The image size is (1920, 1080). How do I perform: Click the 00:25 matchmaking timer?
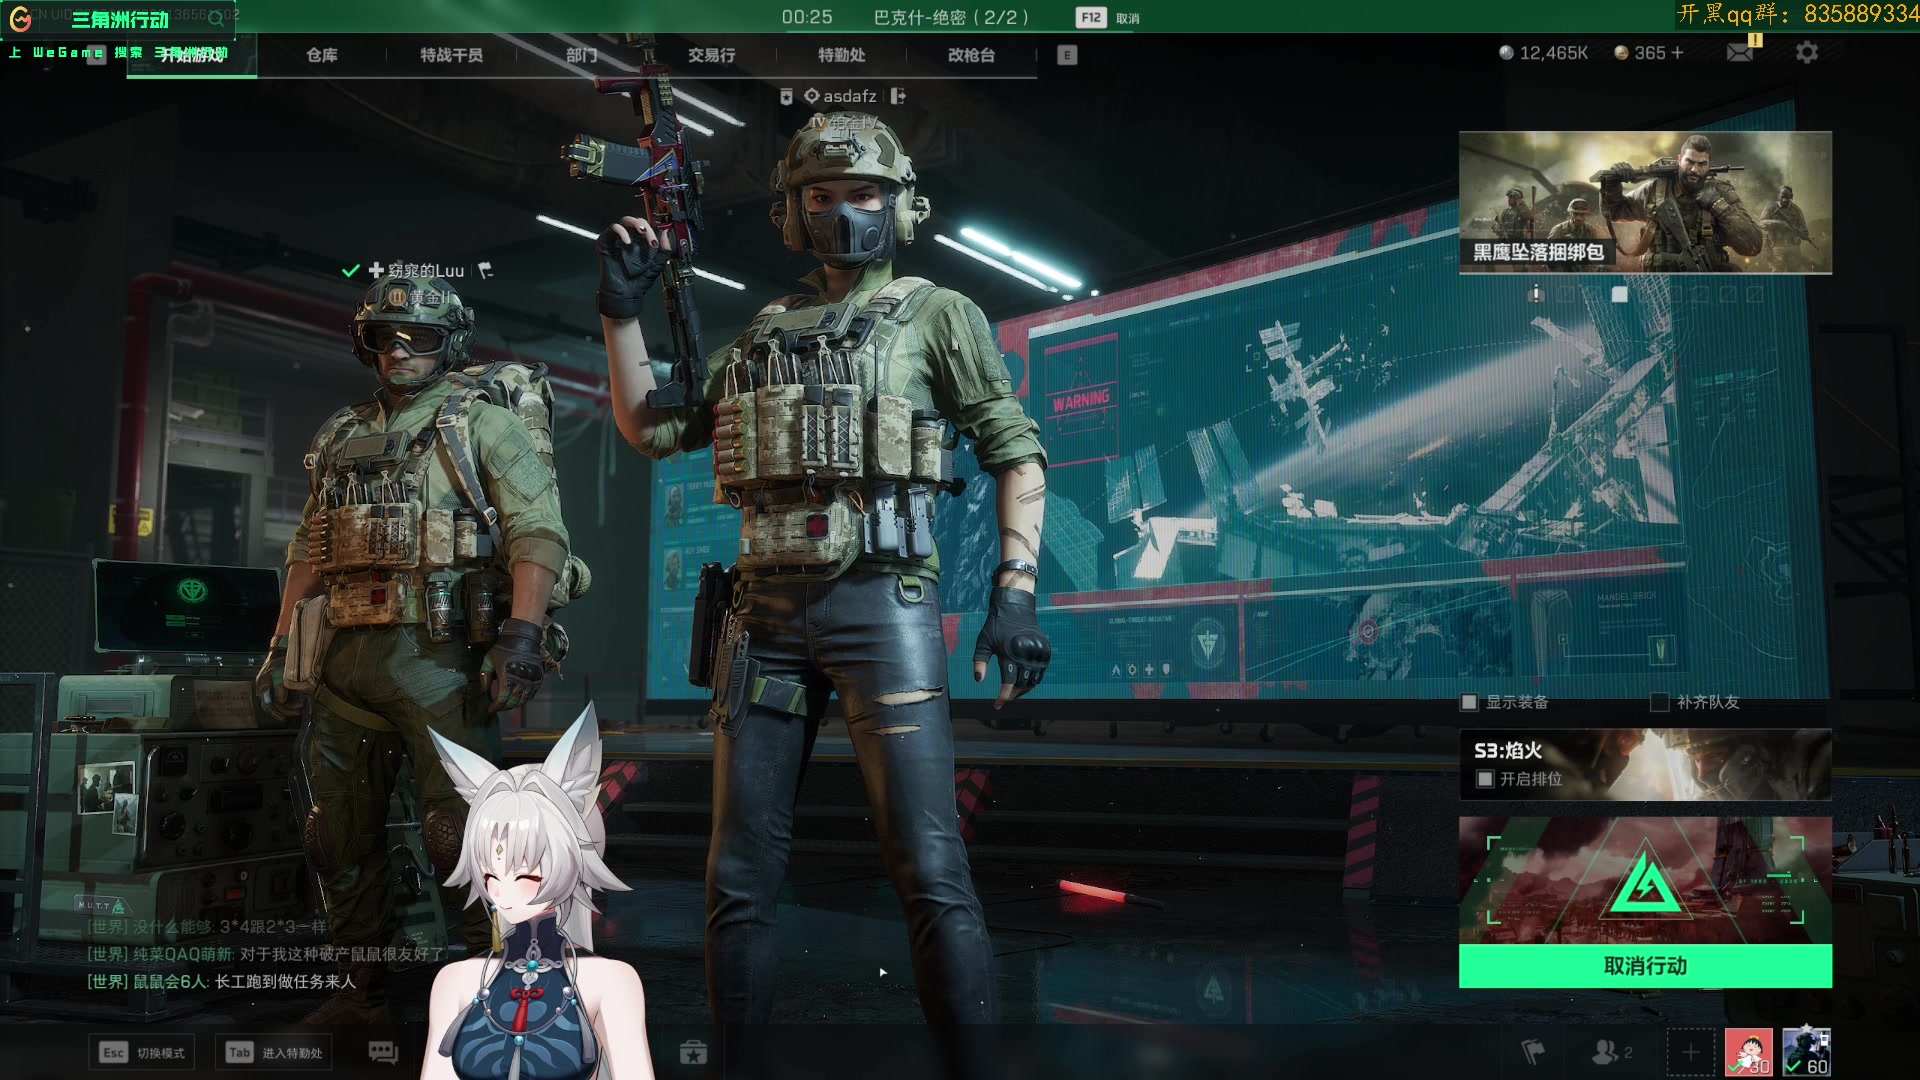(807, 17)
